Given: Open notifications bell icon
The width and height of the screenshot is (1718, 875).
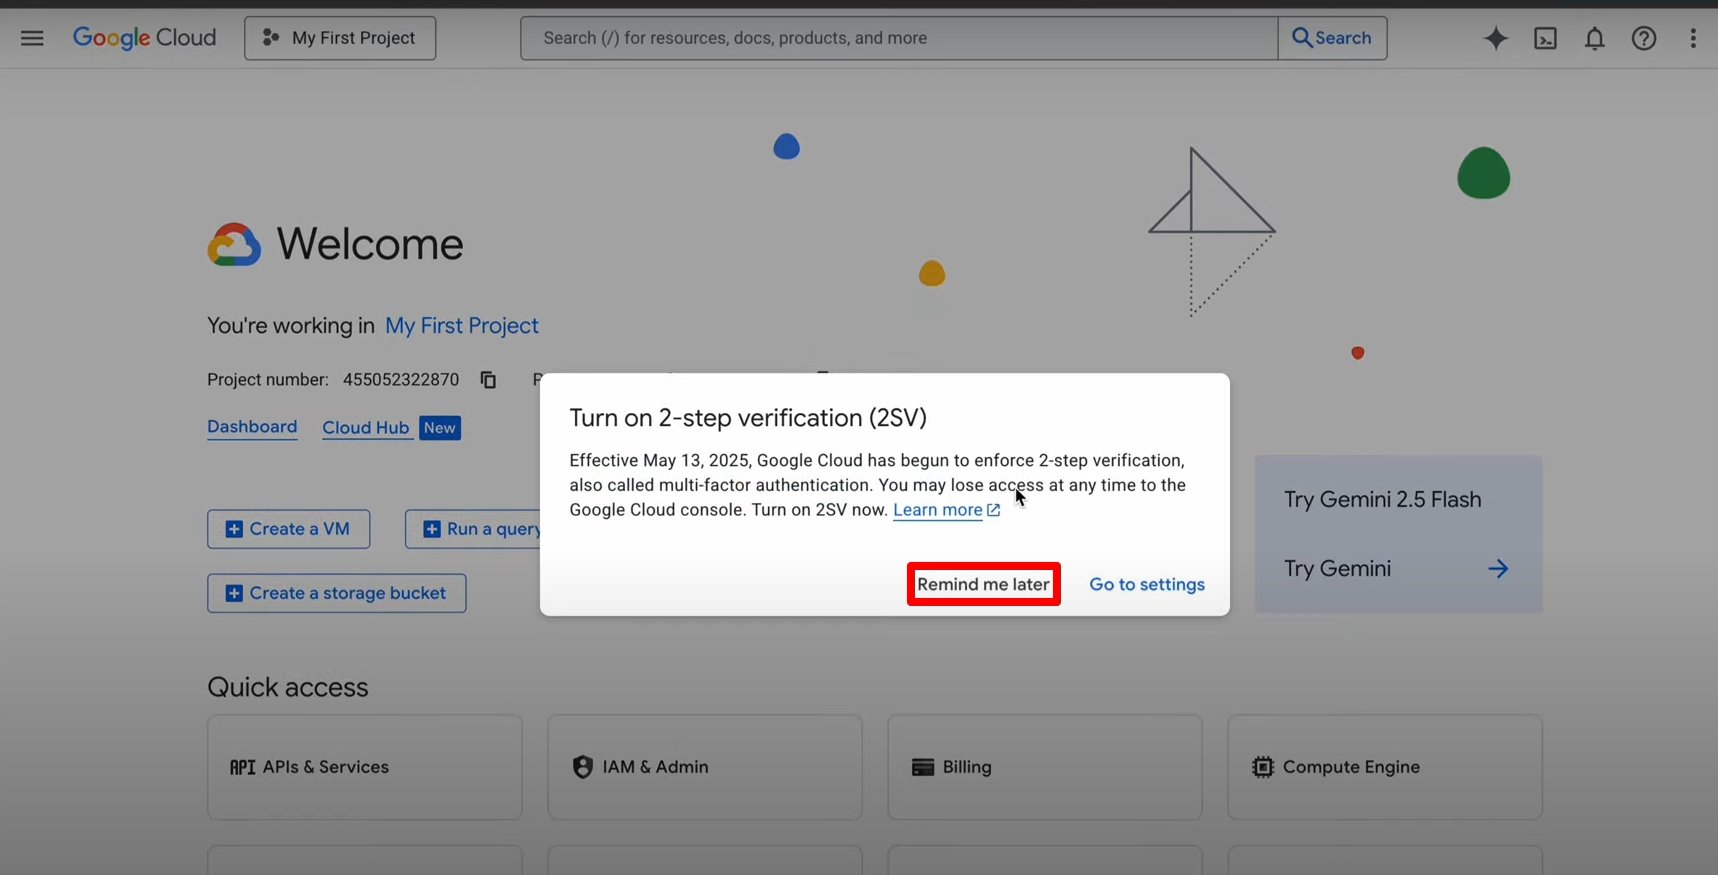Looking at the screenshot, I should [1595, 38].
